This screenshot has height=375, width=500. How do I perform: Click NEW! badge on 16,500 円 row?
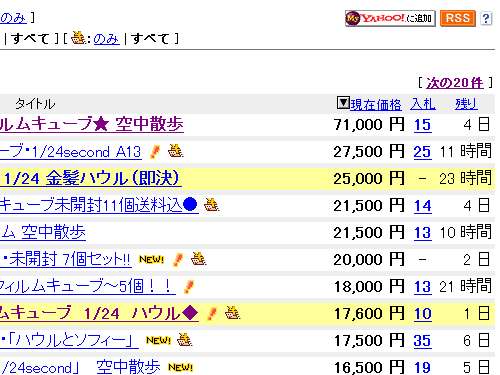click(x=181, y=367)
